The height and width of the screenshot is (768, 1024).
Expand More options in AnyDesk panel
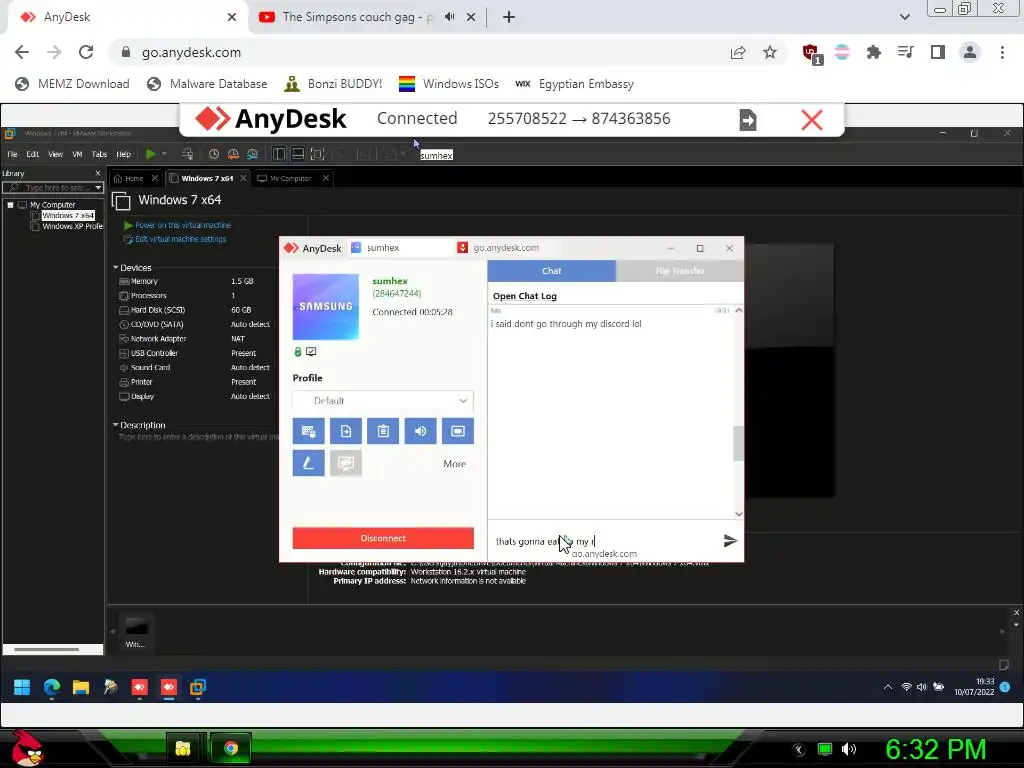coord(455,464)
